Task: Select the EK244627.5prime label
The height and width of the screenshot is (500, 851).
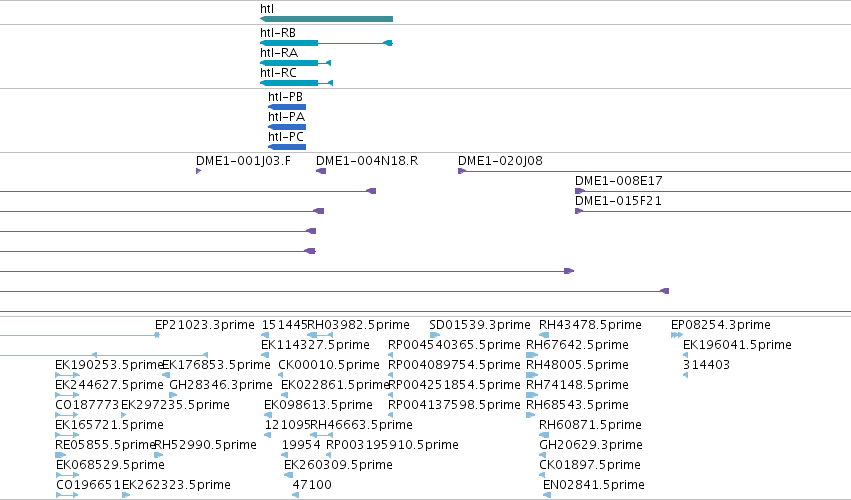Action: click(x=109, y=385)
